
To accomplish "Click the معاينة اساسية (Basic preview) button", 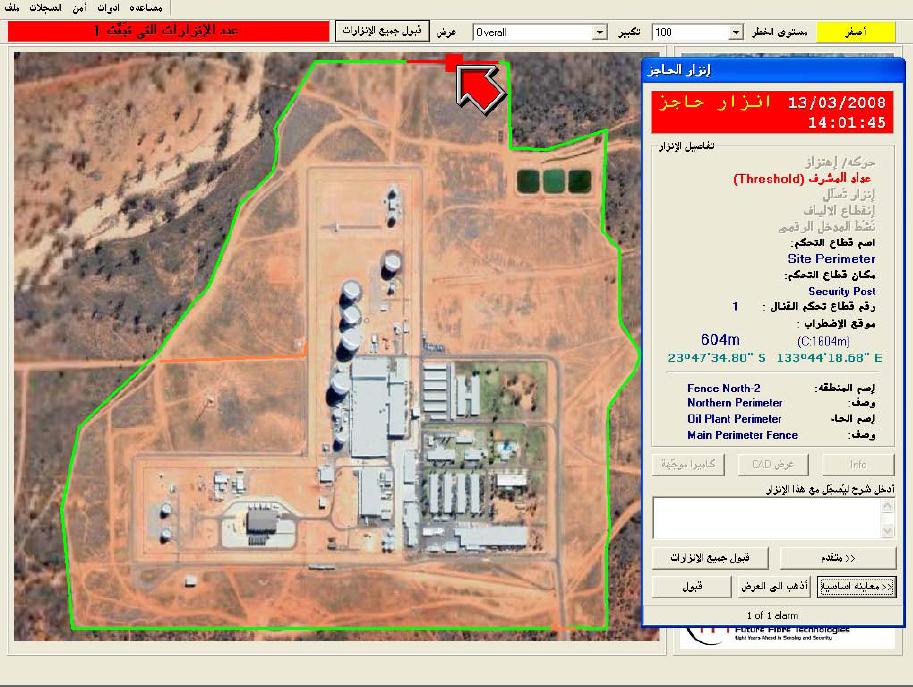I will [856, 586].
